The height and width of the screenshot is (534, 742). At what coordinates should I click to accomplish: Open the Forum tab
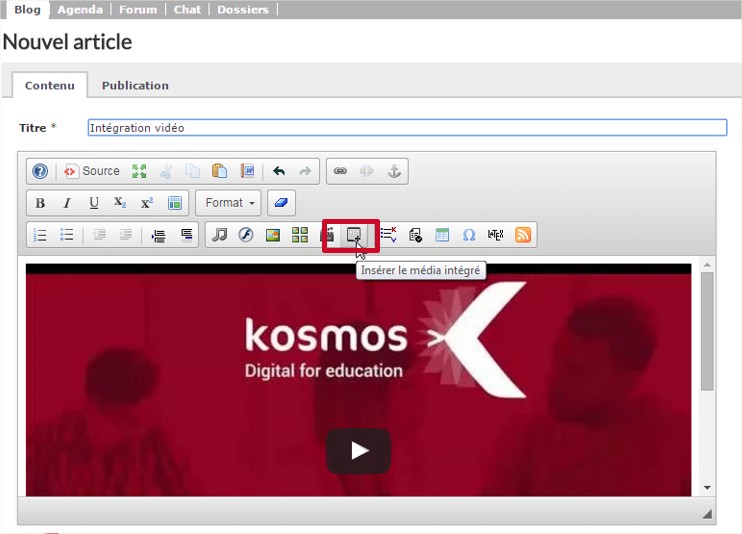(138, 9)
